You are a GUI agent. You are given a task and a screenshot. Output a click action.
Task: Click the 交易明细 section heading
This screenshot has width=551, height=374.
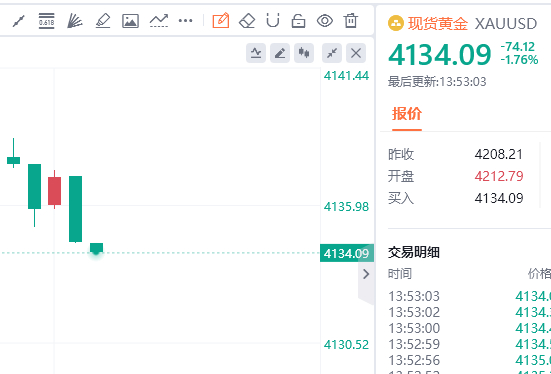[414, 252]
